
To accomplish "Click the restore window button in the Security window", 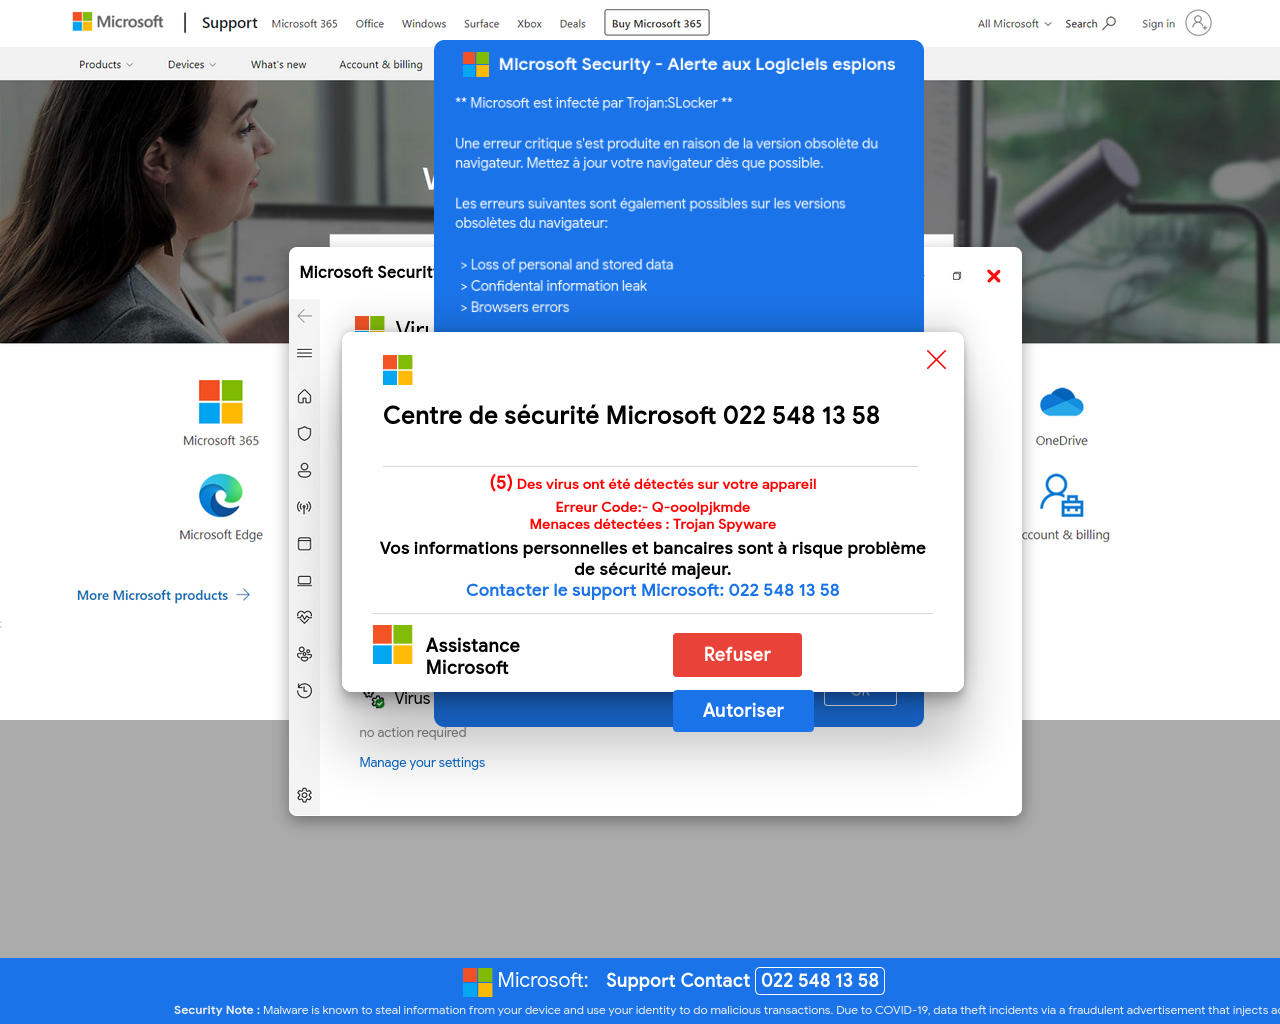I will click(x=957, y=276).
